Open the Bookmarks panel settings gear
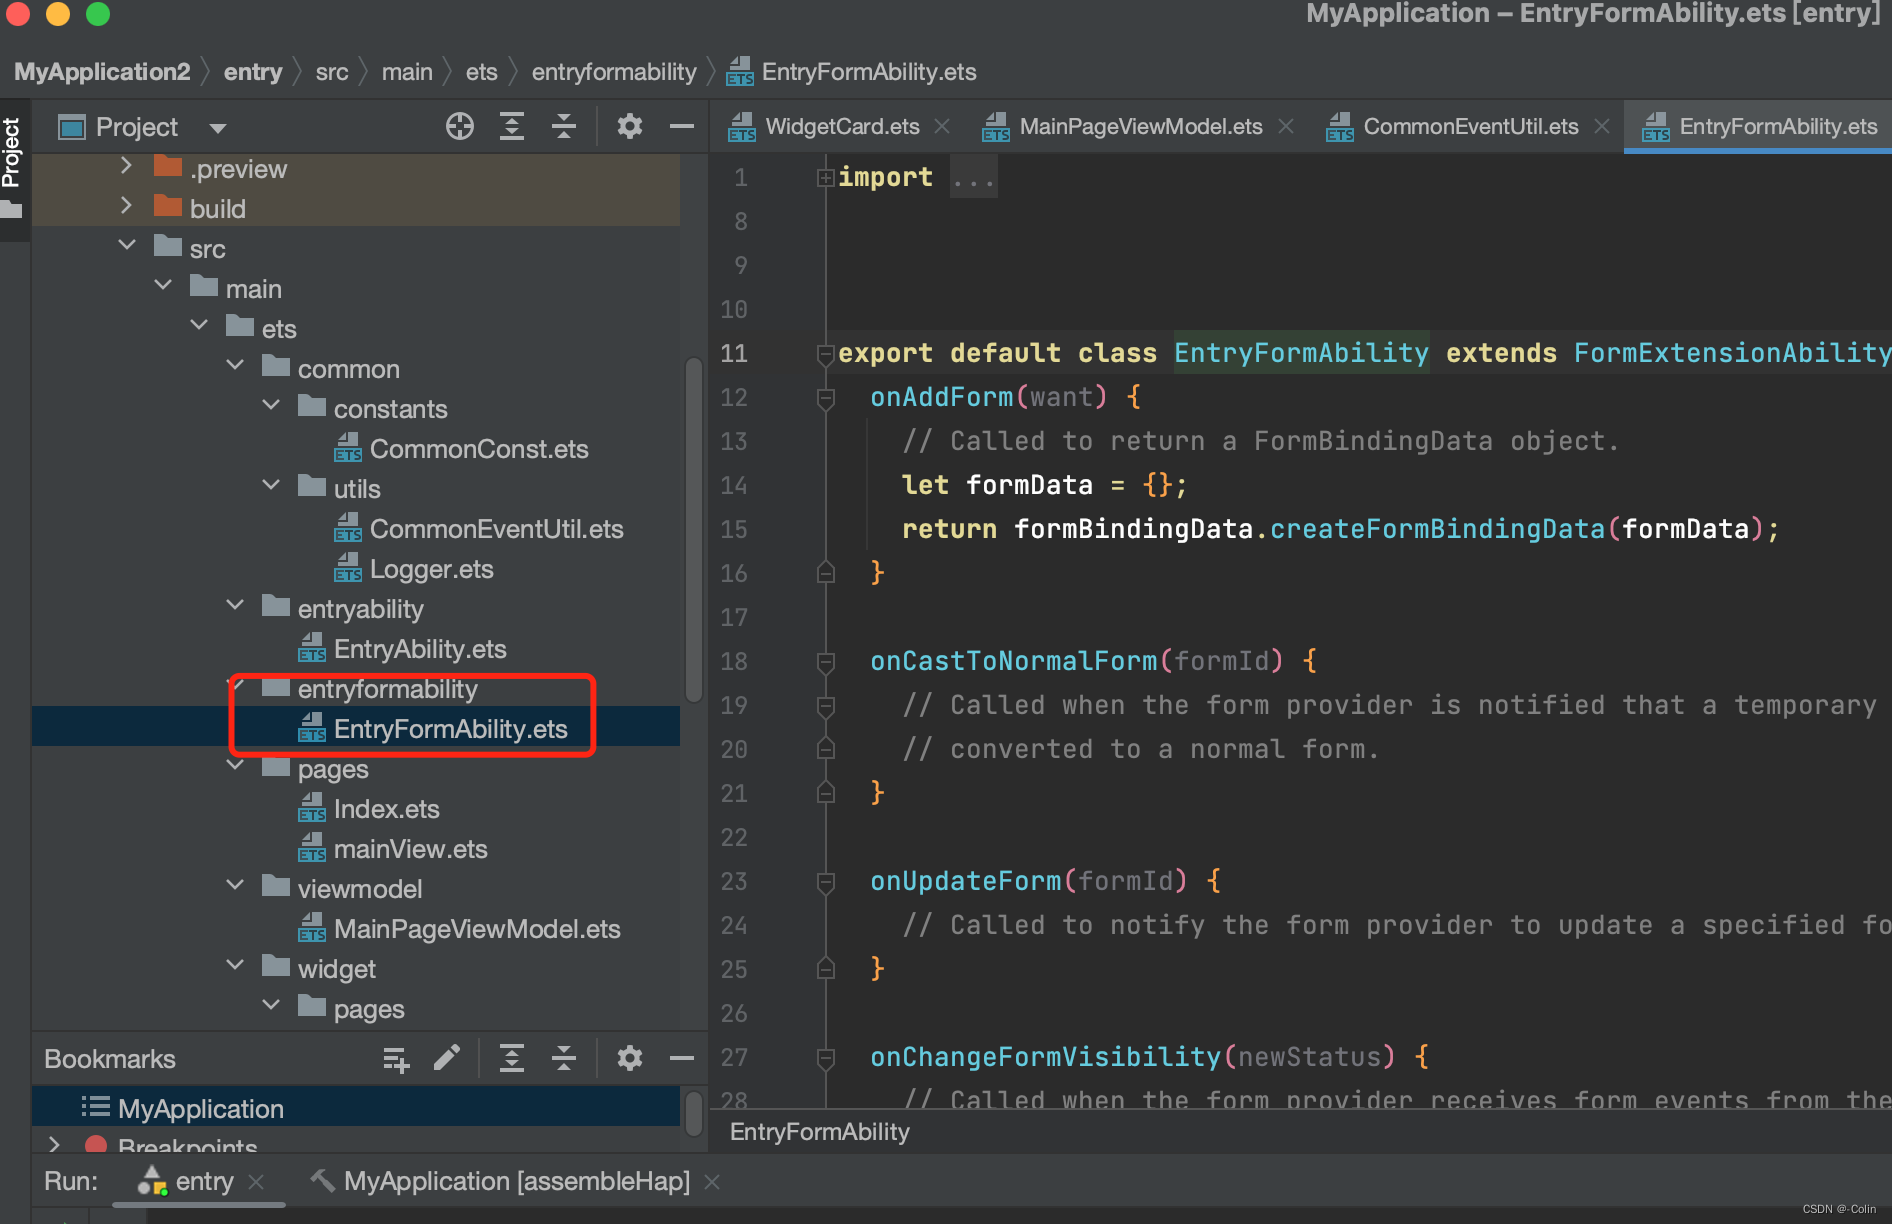The width and height of the screenshot is (1892, 1224). (629, 1057)
